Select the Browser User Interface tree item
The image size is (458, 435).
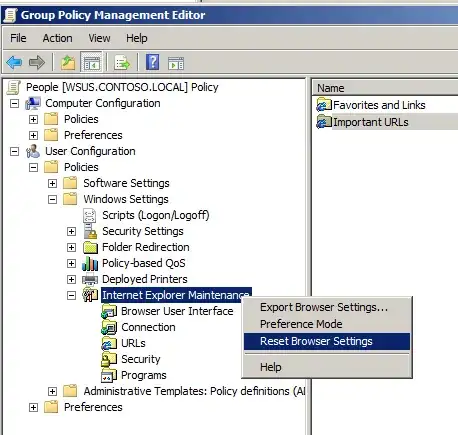(x=177, y=311)
